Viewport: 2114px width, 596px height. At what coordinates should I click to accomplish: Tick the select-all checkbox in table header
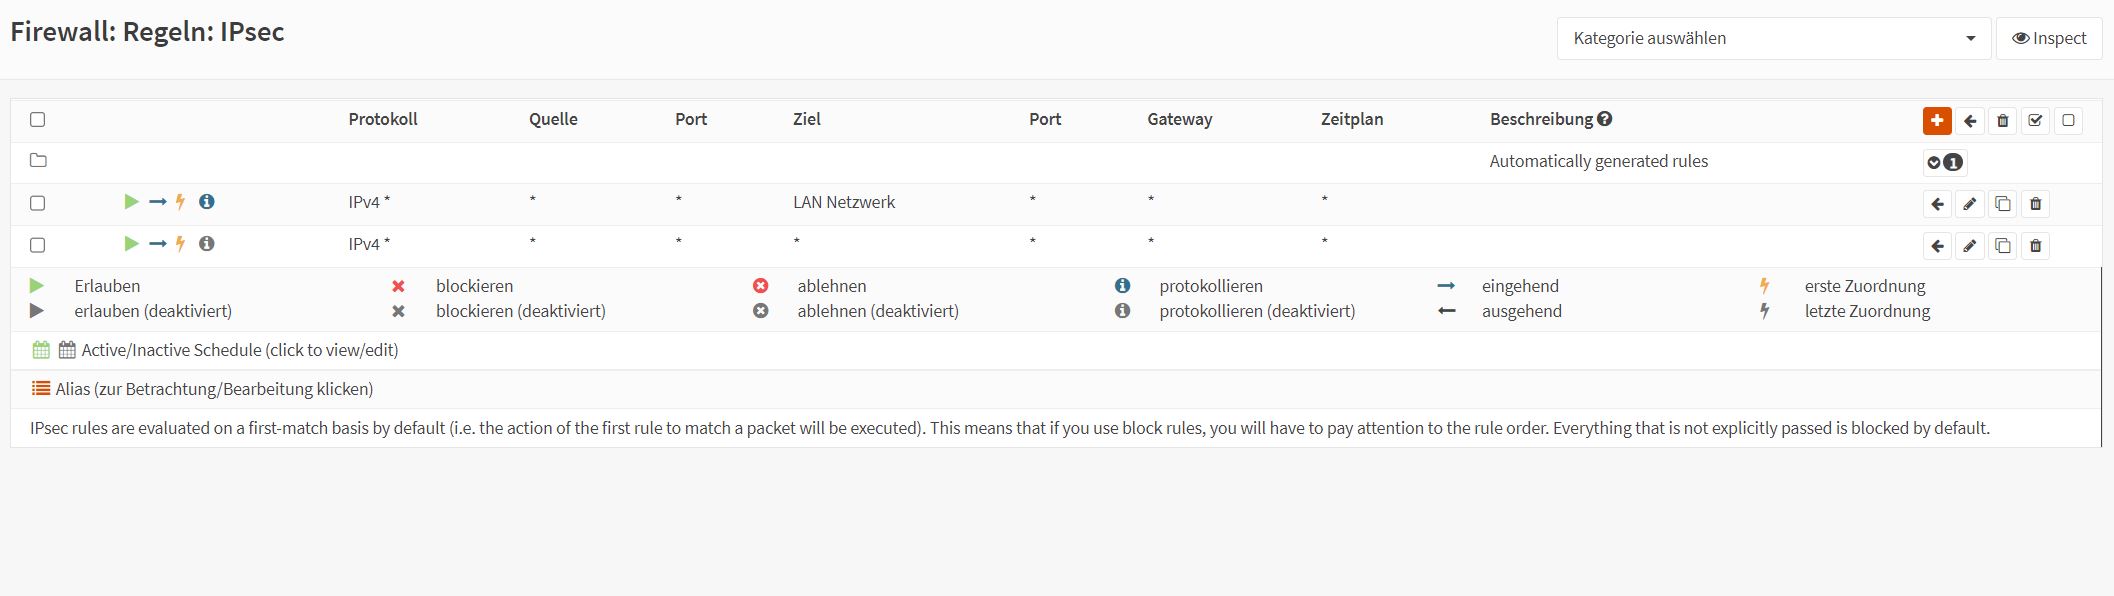point(38,120)
